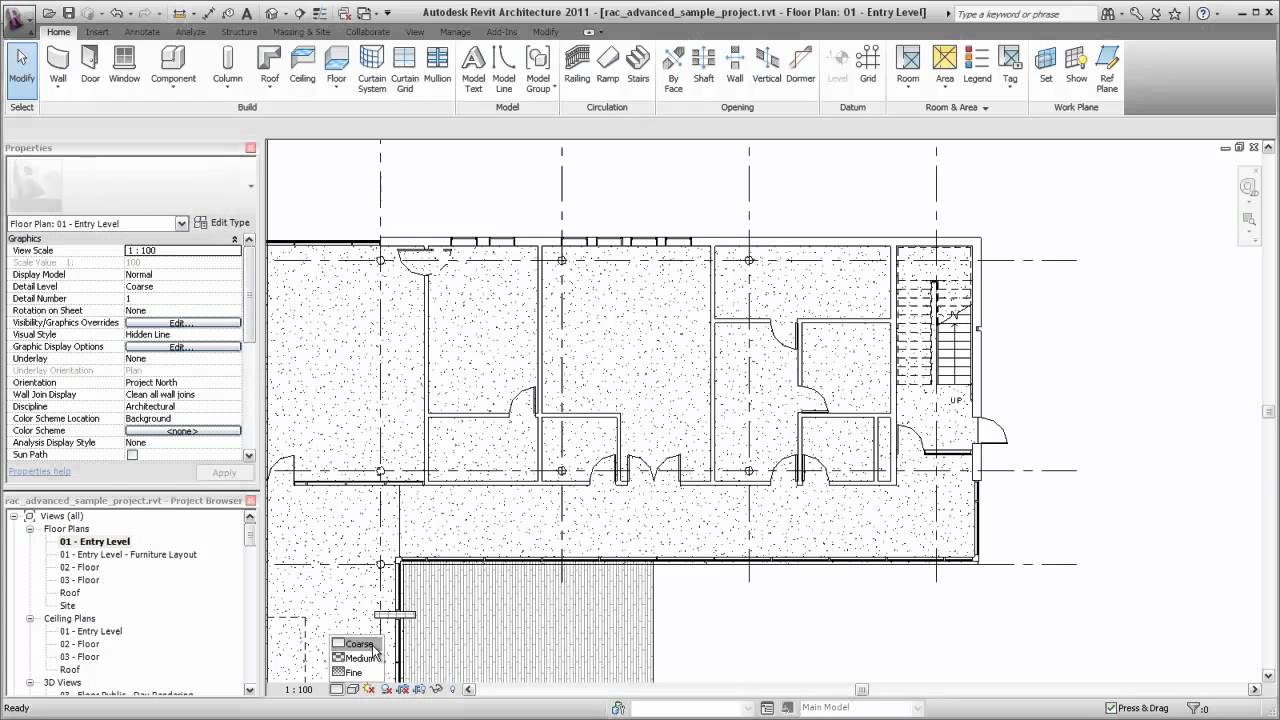Open the Massing & Site ribbon tab
The height and width of the screenshot is (720, 1280).
pyautogui.click(x=301, y=32)
